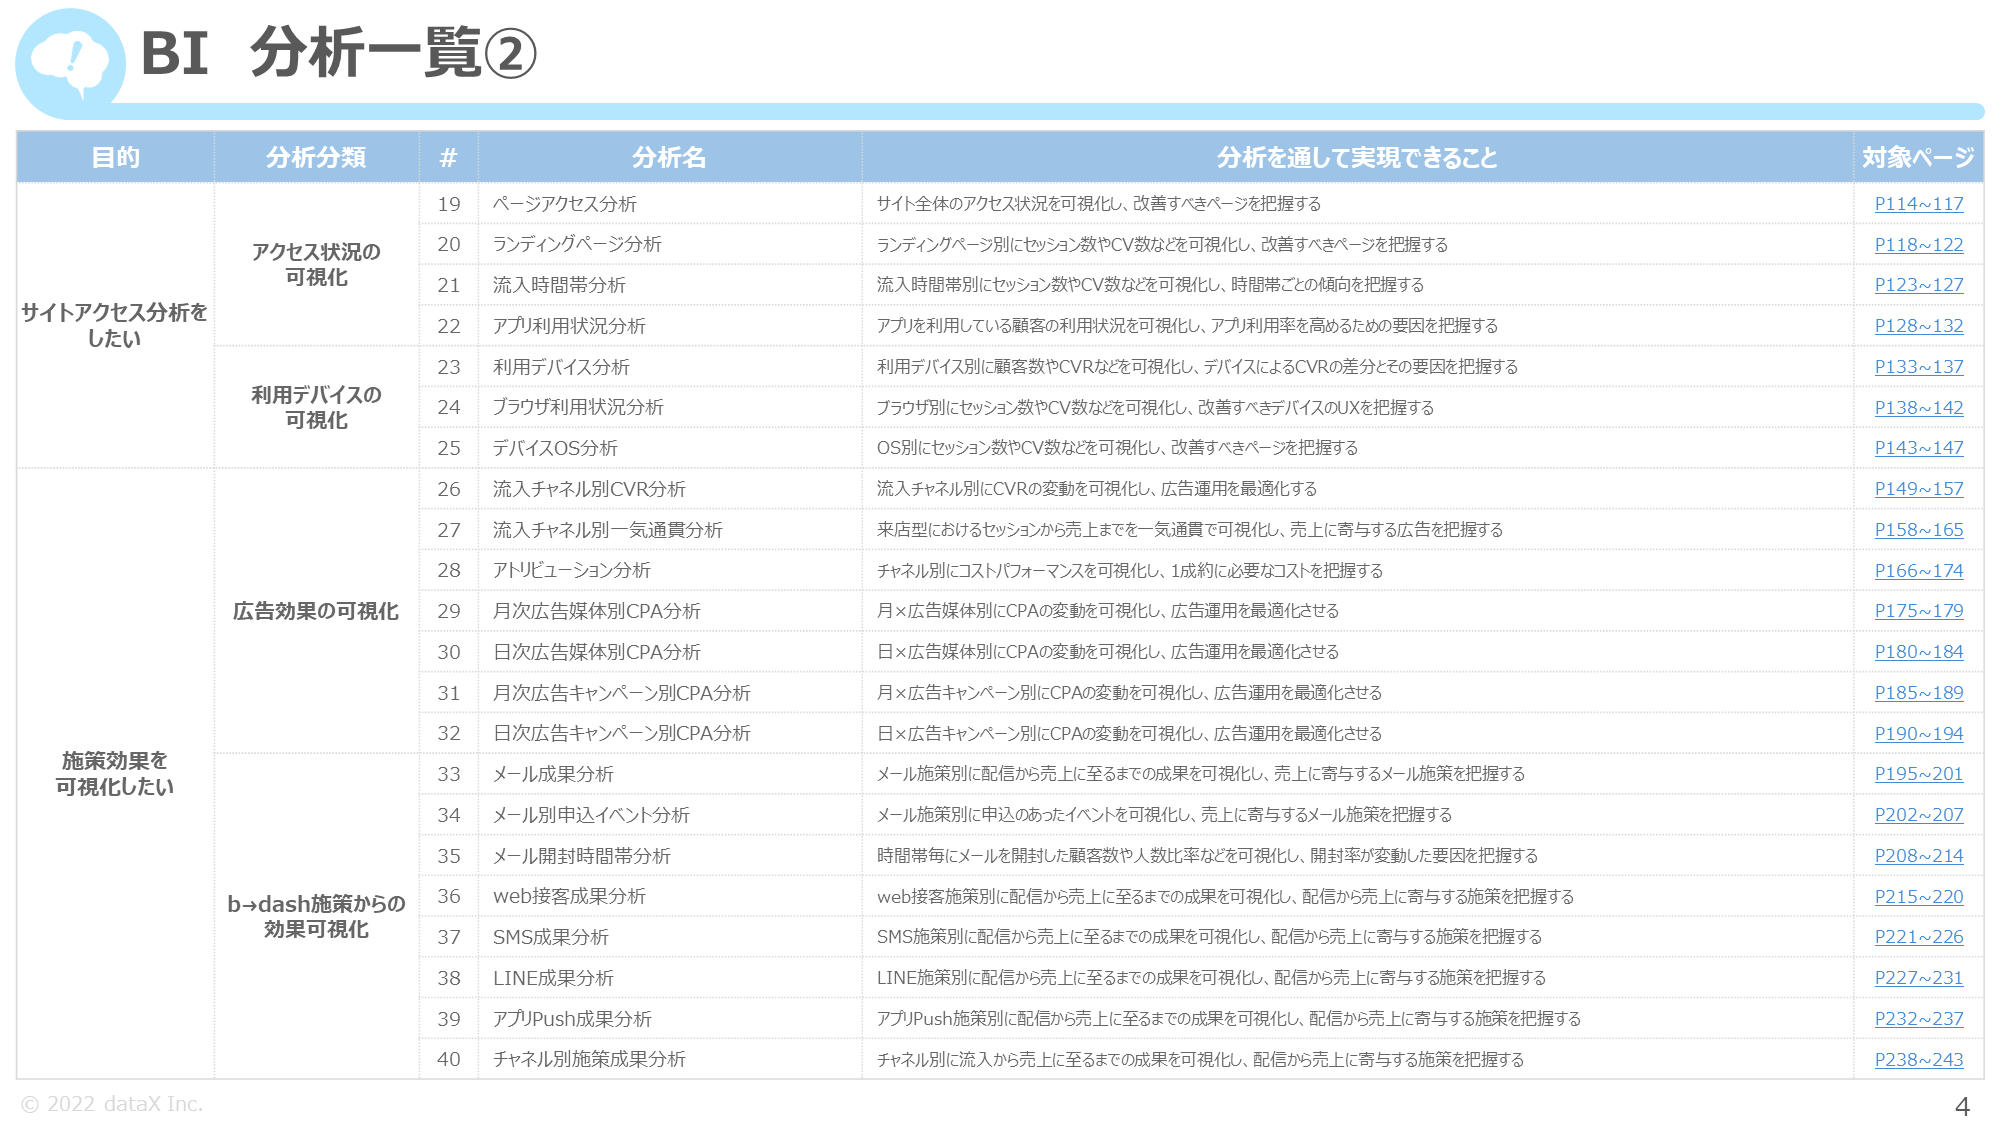Open page link P123~127
The width and height of the screenshot is (2000, 1125).
click(x=1918, y=285)
